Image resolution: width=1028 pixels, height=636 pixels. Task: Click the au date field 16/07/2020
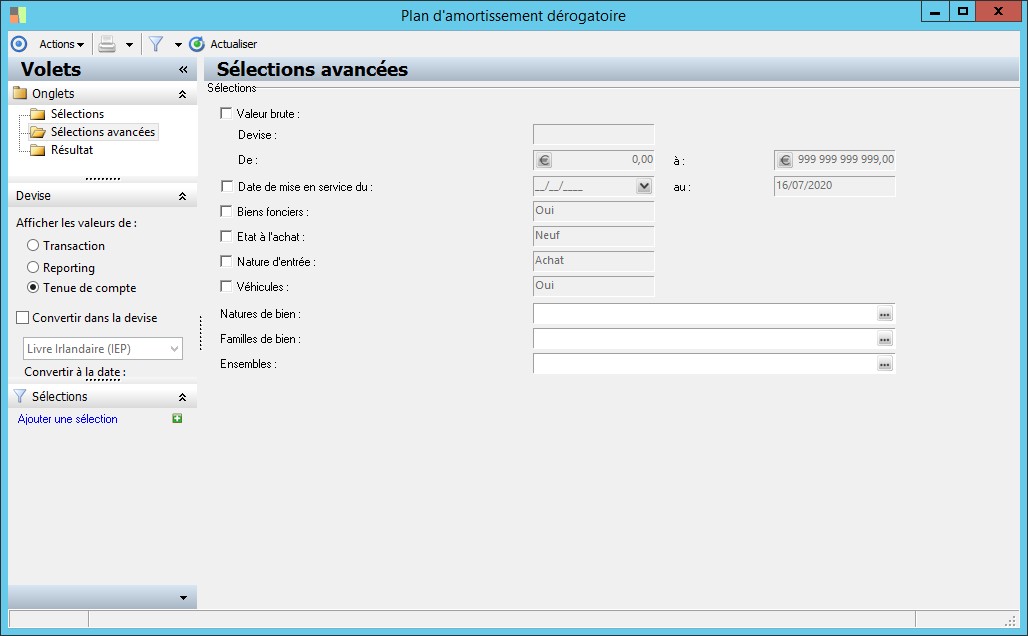click(x=835, y=186)
